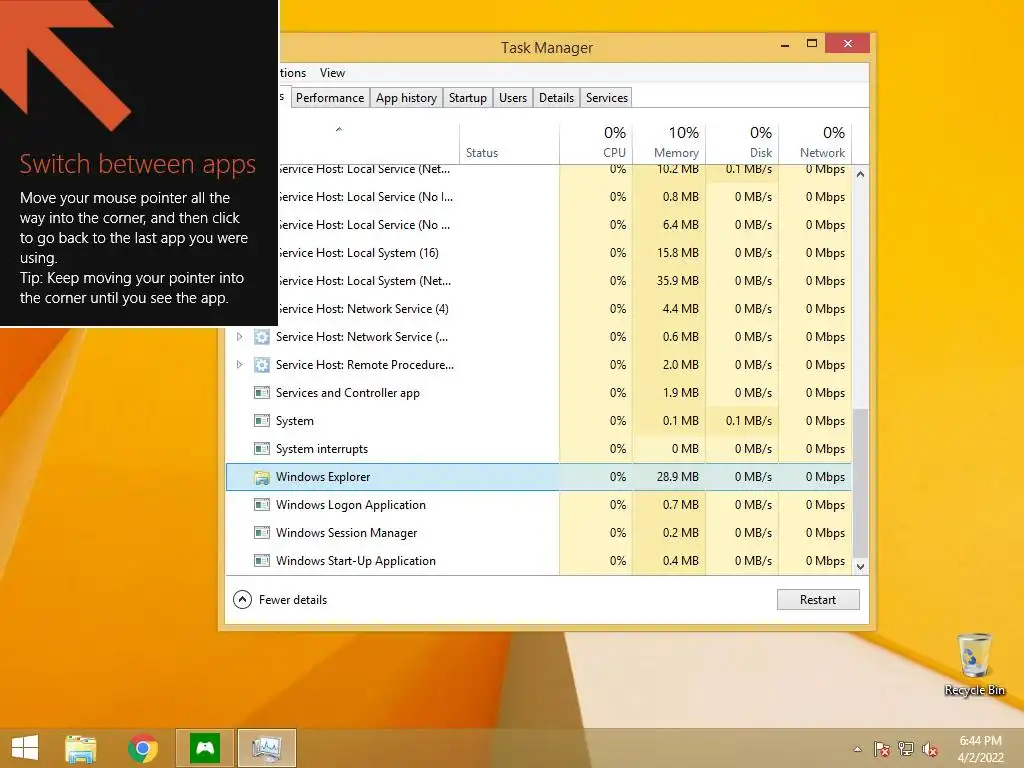Click the Windows Explorer folder icon
Viewport: 1024px width, 768px height.
[x=262, y=477]
